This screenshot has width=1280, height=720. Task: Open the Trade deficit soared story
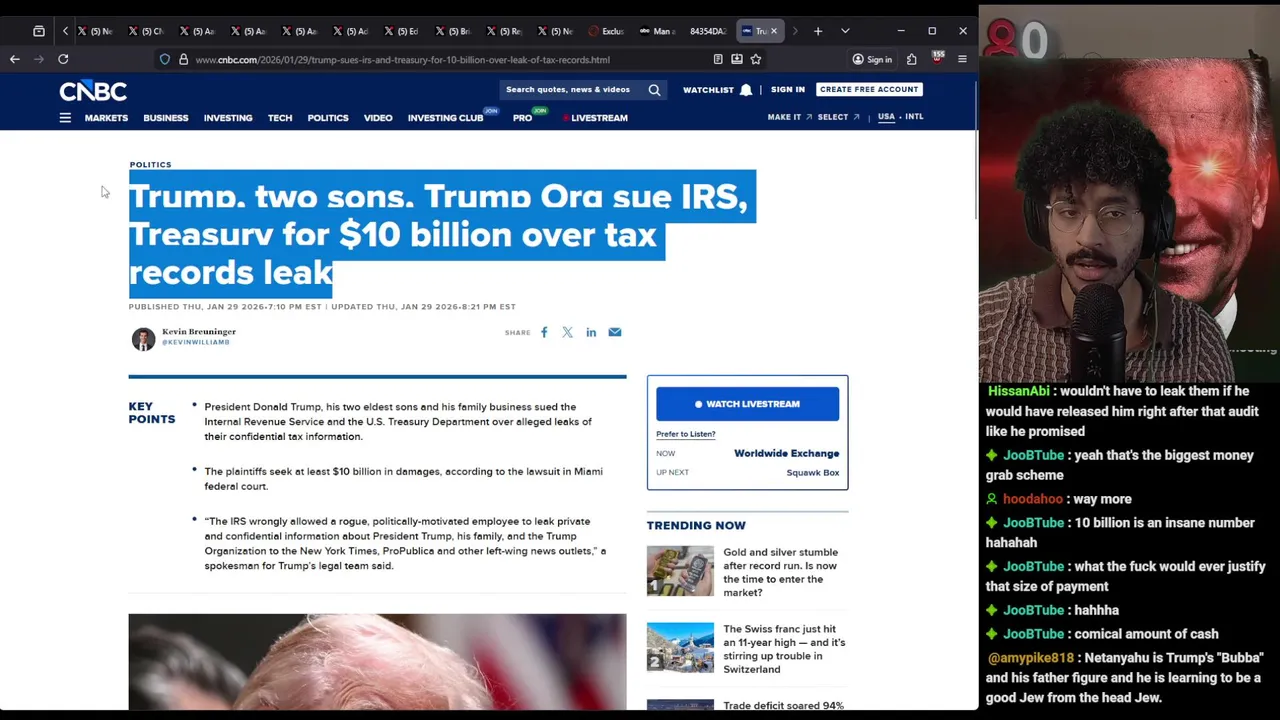784,705
